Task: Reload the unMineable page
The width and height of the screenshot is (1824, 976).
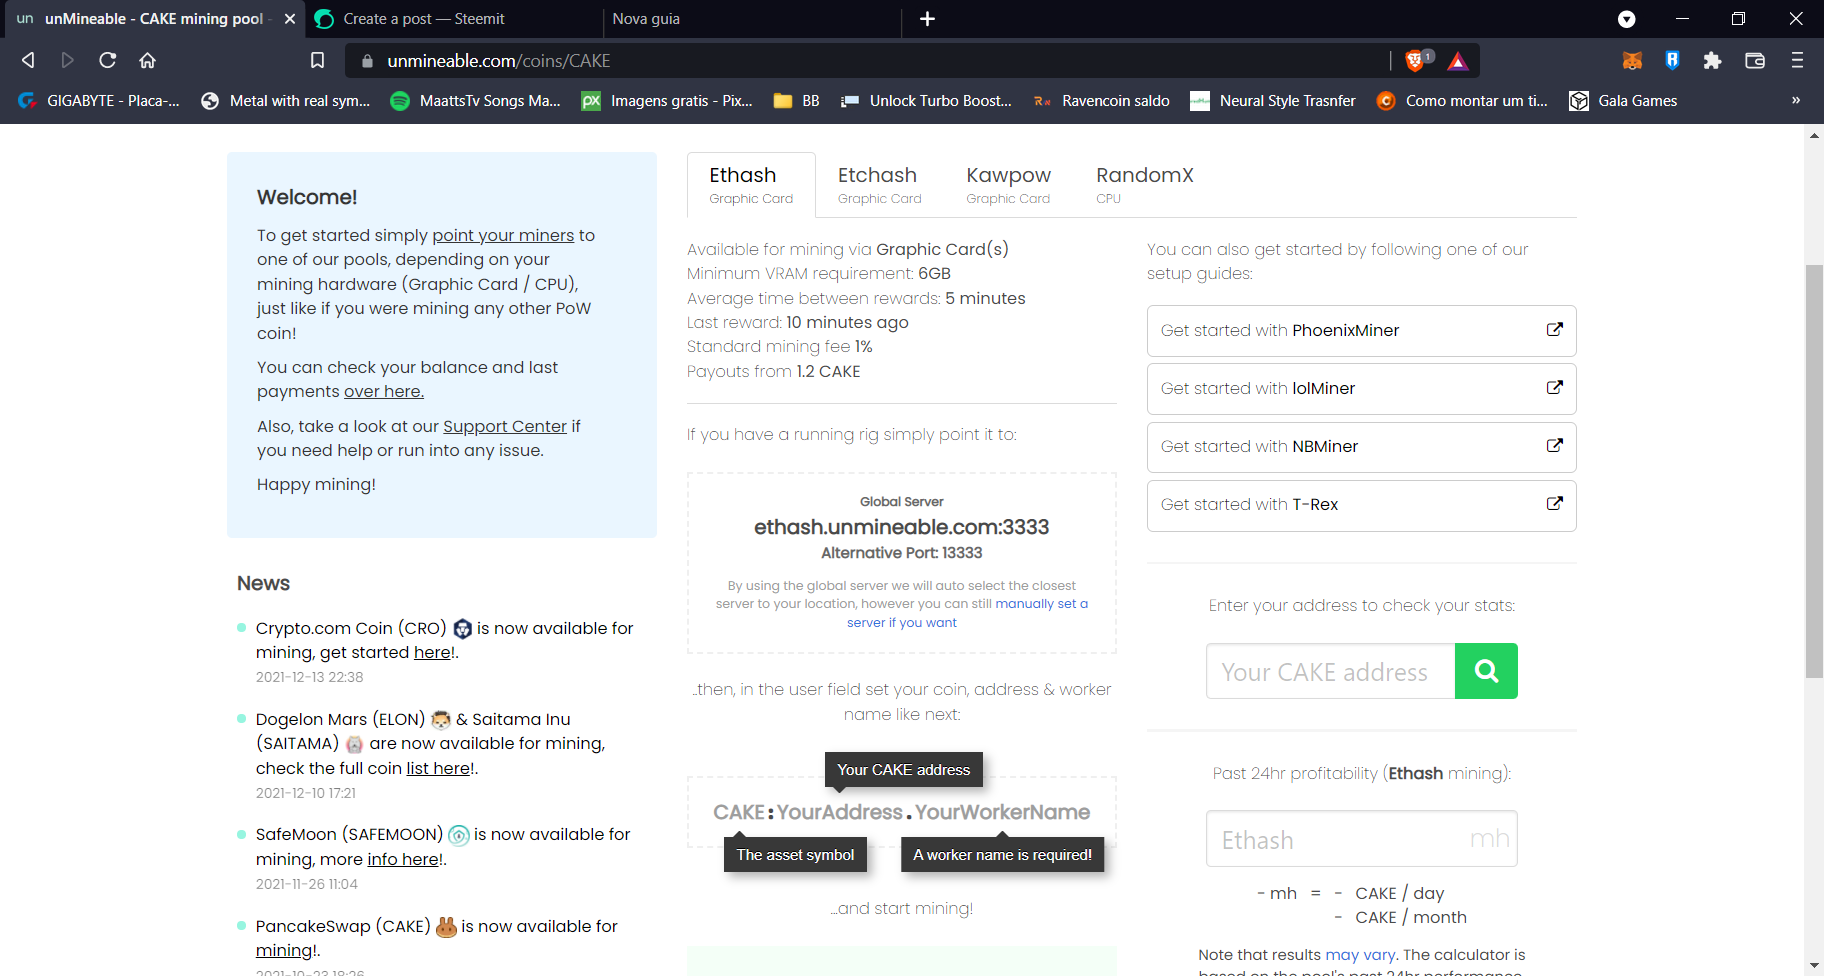Action: point(107,60)
